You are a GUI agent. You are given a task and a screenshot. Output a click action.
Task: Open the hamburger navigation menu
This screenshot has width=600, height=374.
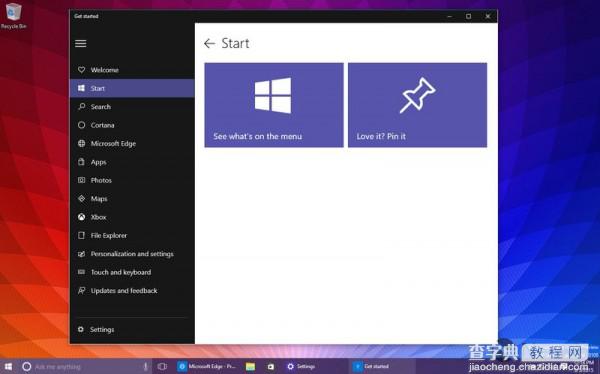[80, 43]
